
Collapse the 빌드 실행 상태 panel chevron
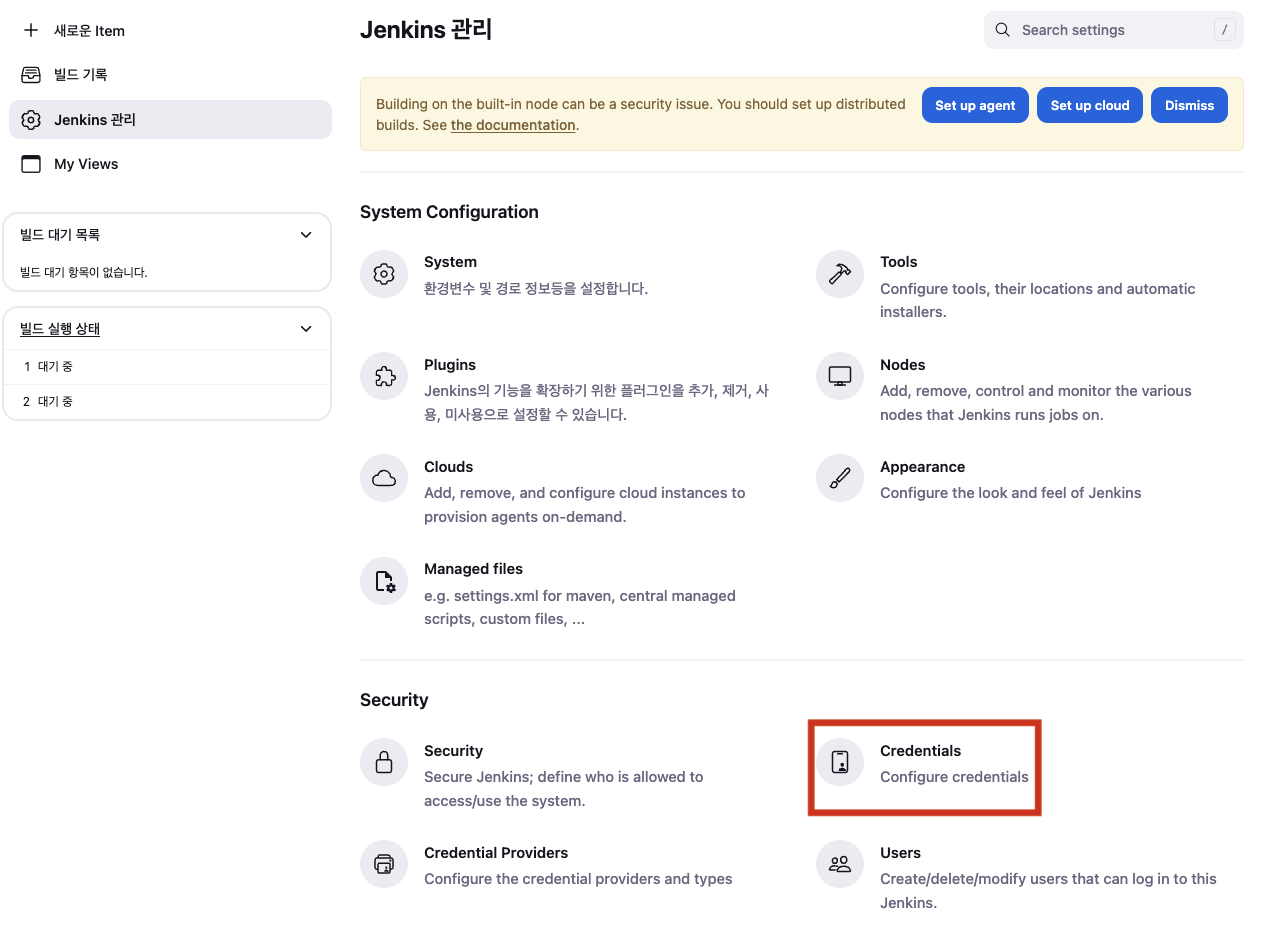[306, 329]
